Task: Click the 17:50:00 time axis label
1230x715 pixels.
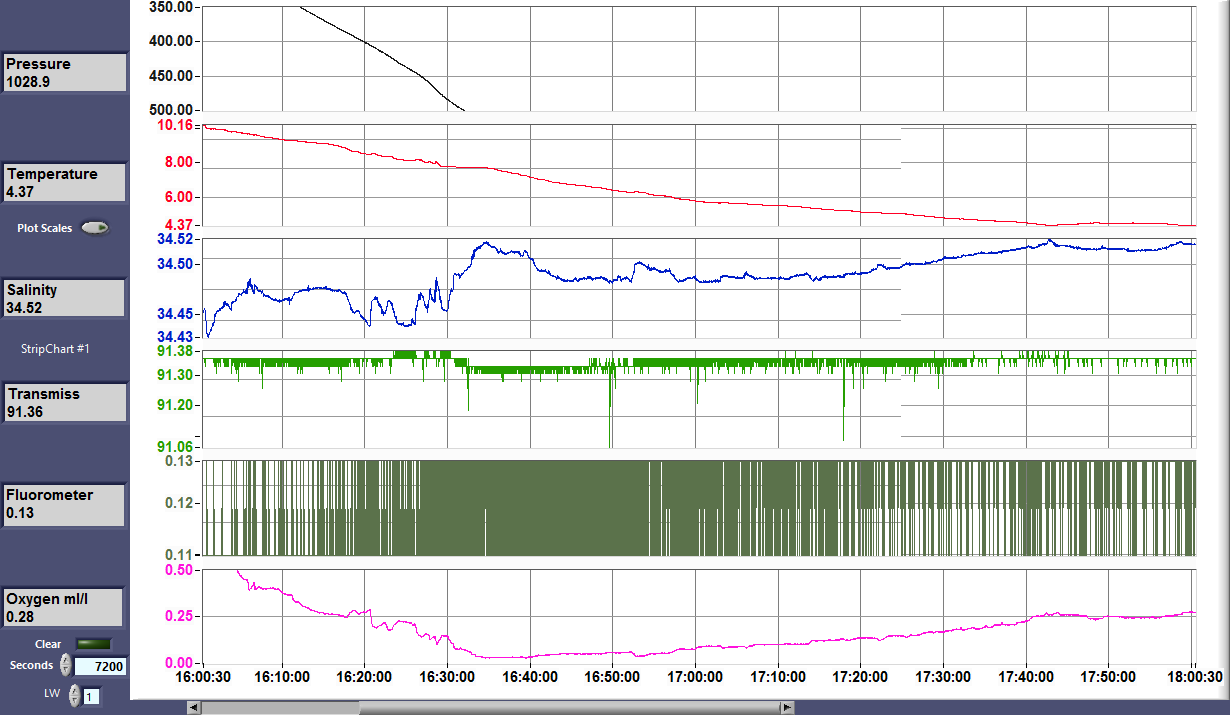Action: (1109, 677)
